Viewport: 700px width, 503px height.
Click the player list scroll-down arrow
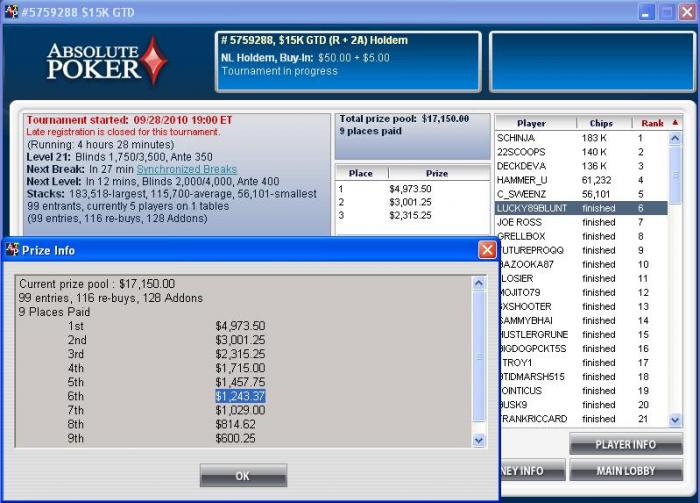675,420
